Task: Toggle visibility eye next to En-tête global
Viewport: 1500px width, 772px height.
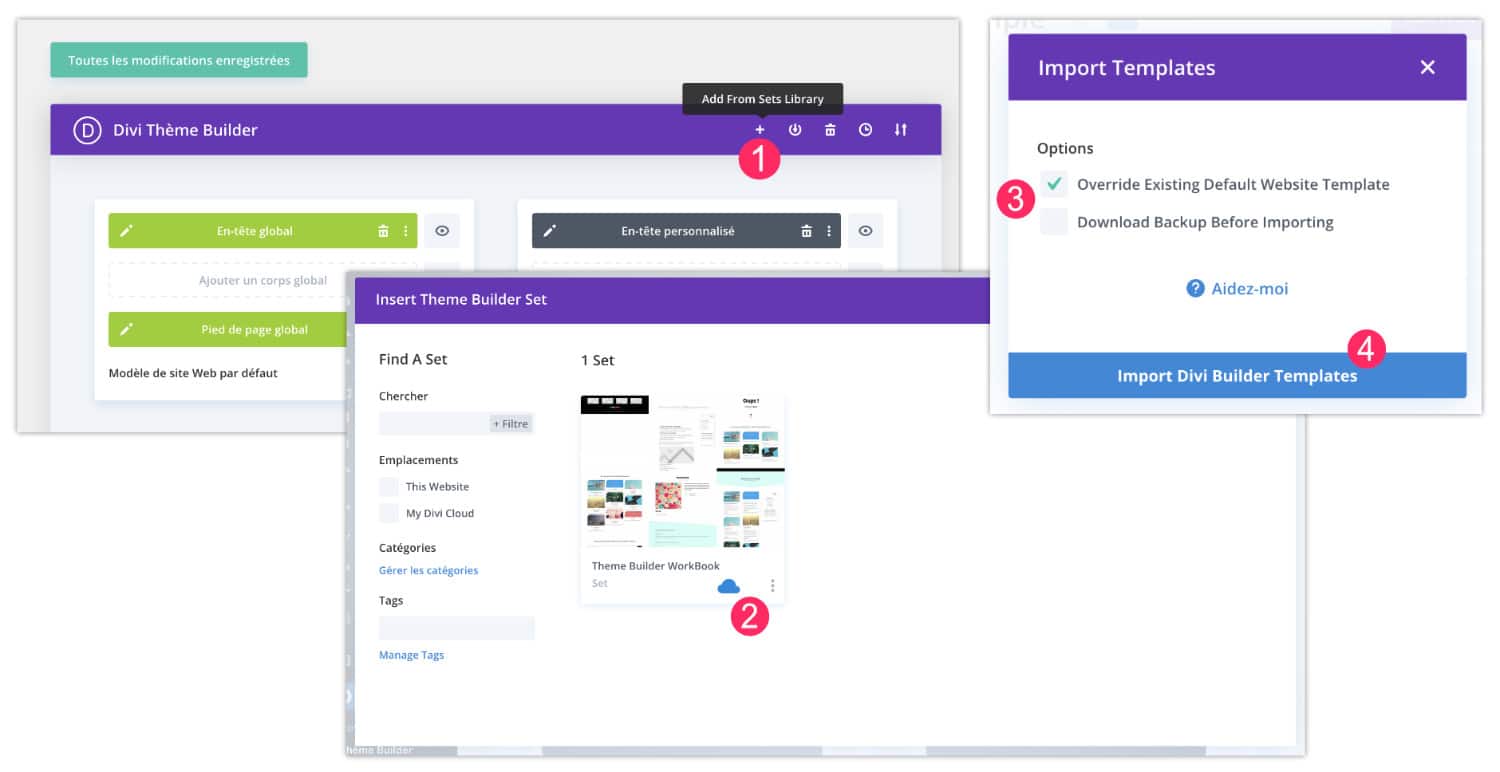Action: click(x=442, y=231)
